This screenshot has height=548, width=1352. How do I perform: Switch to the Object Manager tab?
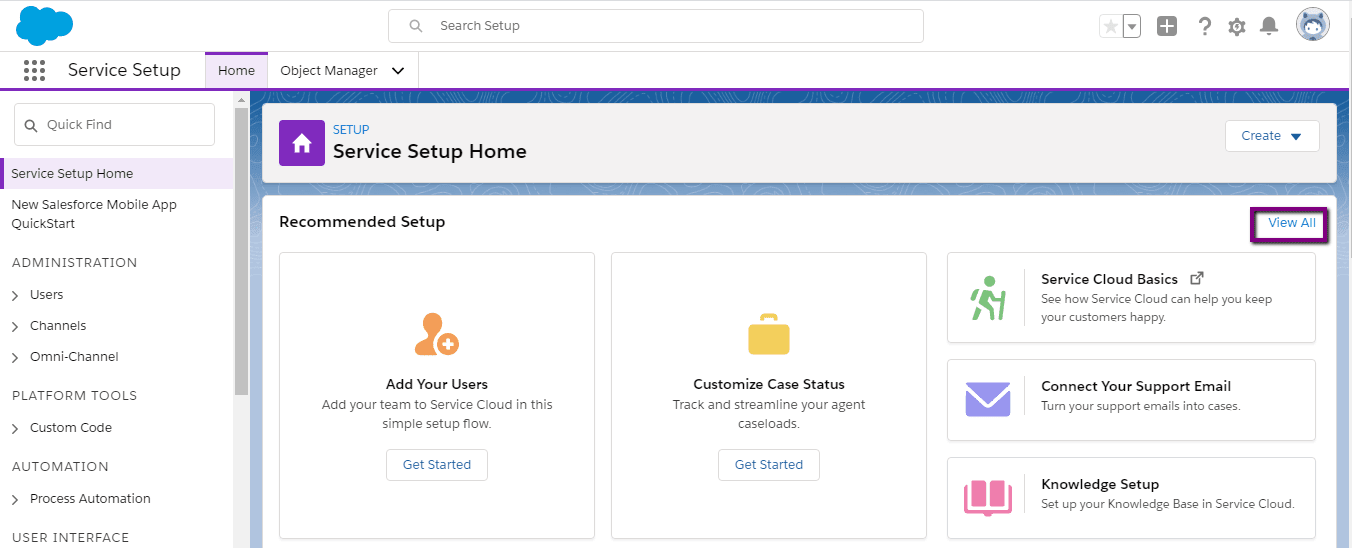pos(329,71)
